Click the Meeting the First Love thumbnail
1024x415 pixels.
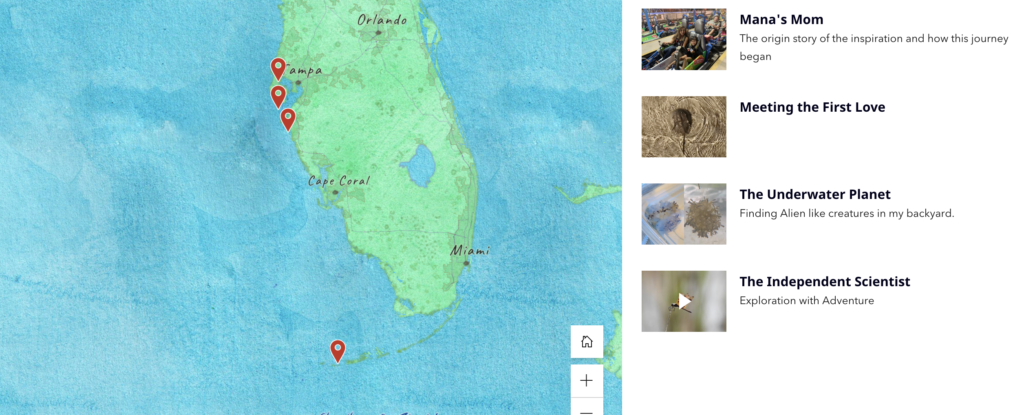(x=684, y=127)
